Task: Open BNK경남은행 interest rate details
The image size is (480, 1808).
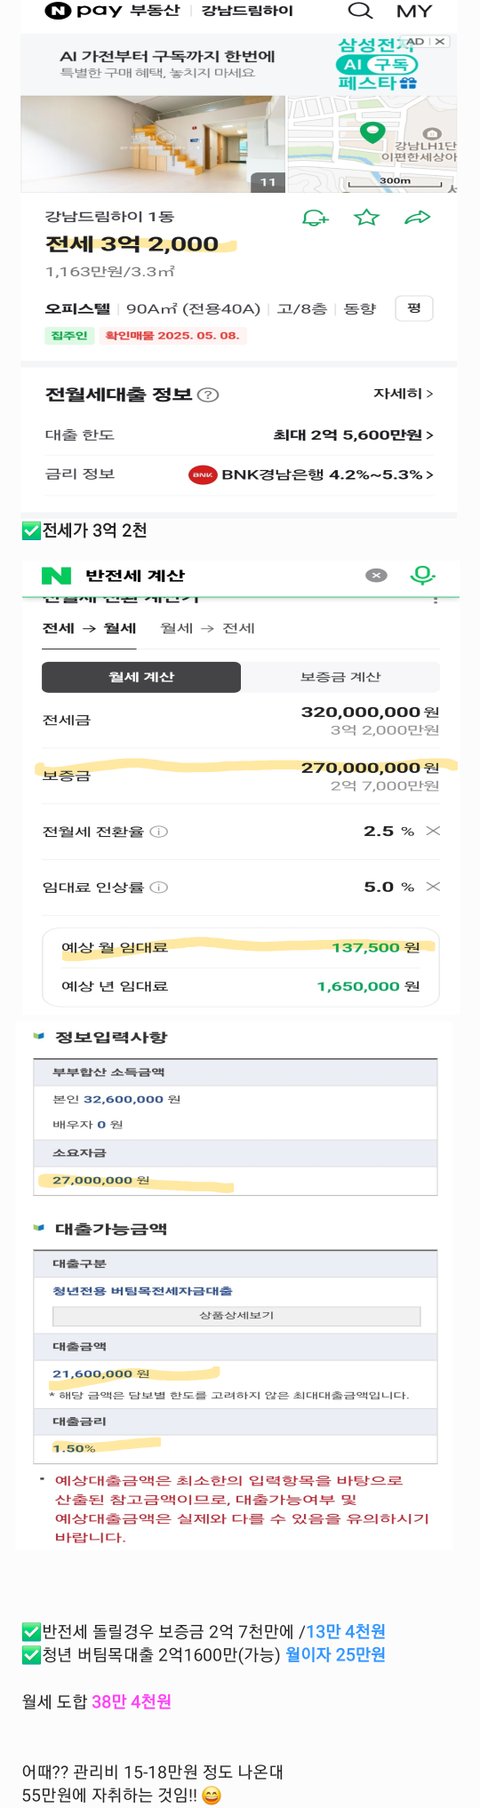Action: click(x=311, y=474)
